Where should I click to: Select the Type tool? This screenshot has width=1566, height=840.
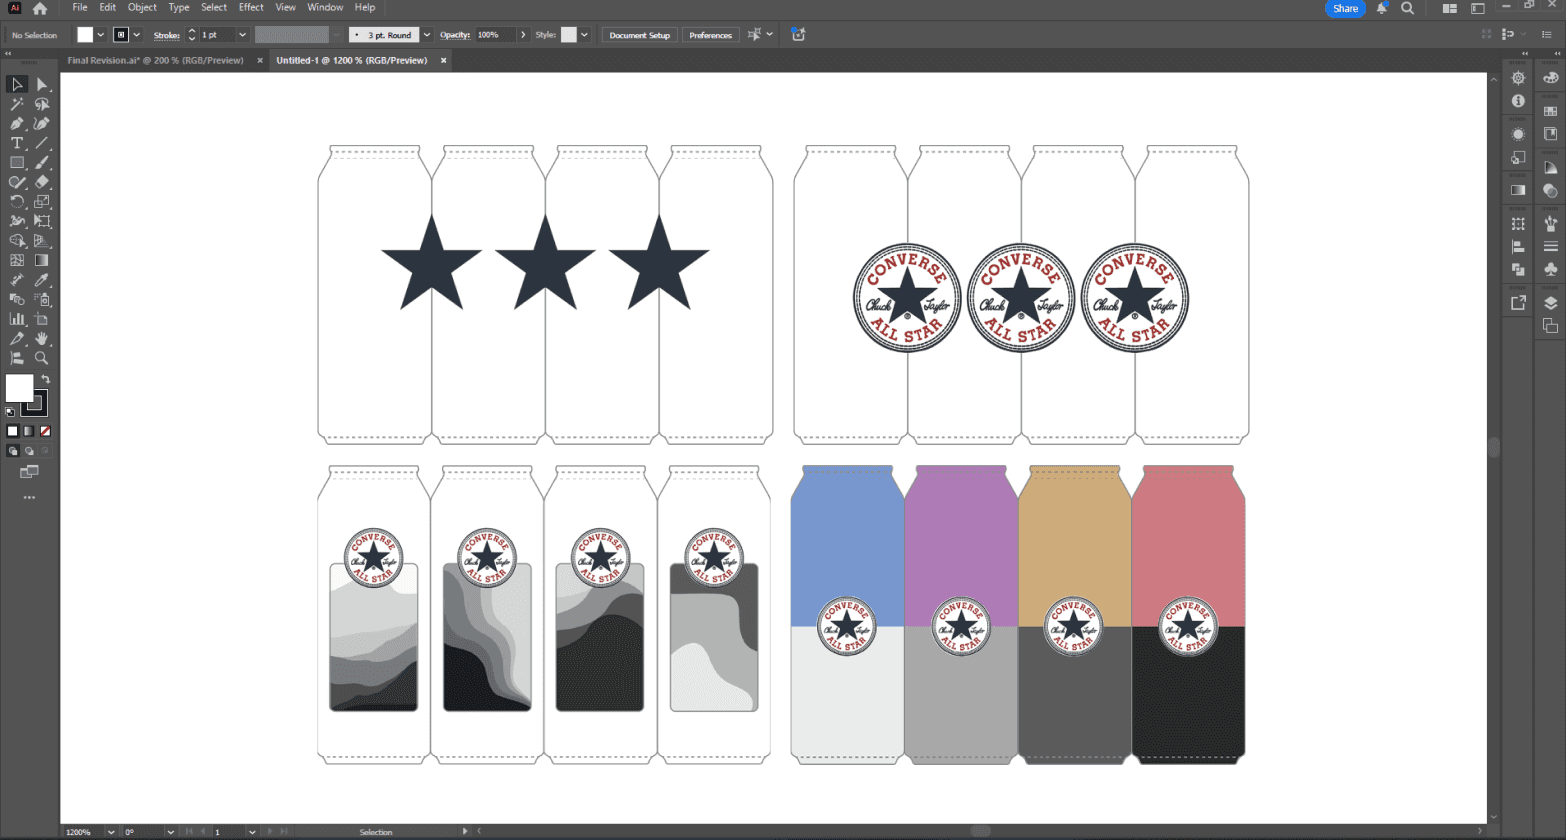17,143
